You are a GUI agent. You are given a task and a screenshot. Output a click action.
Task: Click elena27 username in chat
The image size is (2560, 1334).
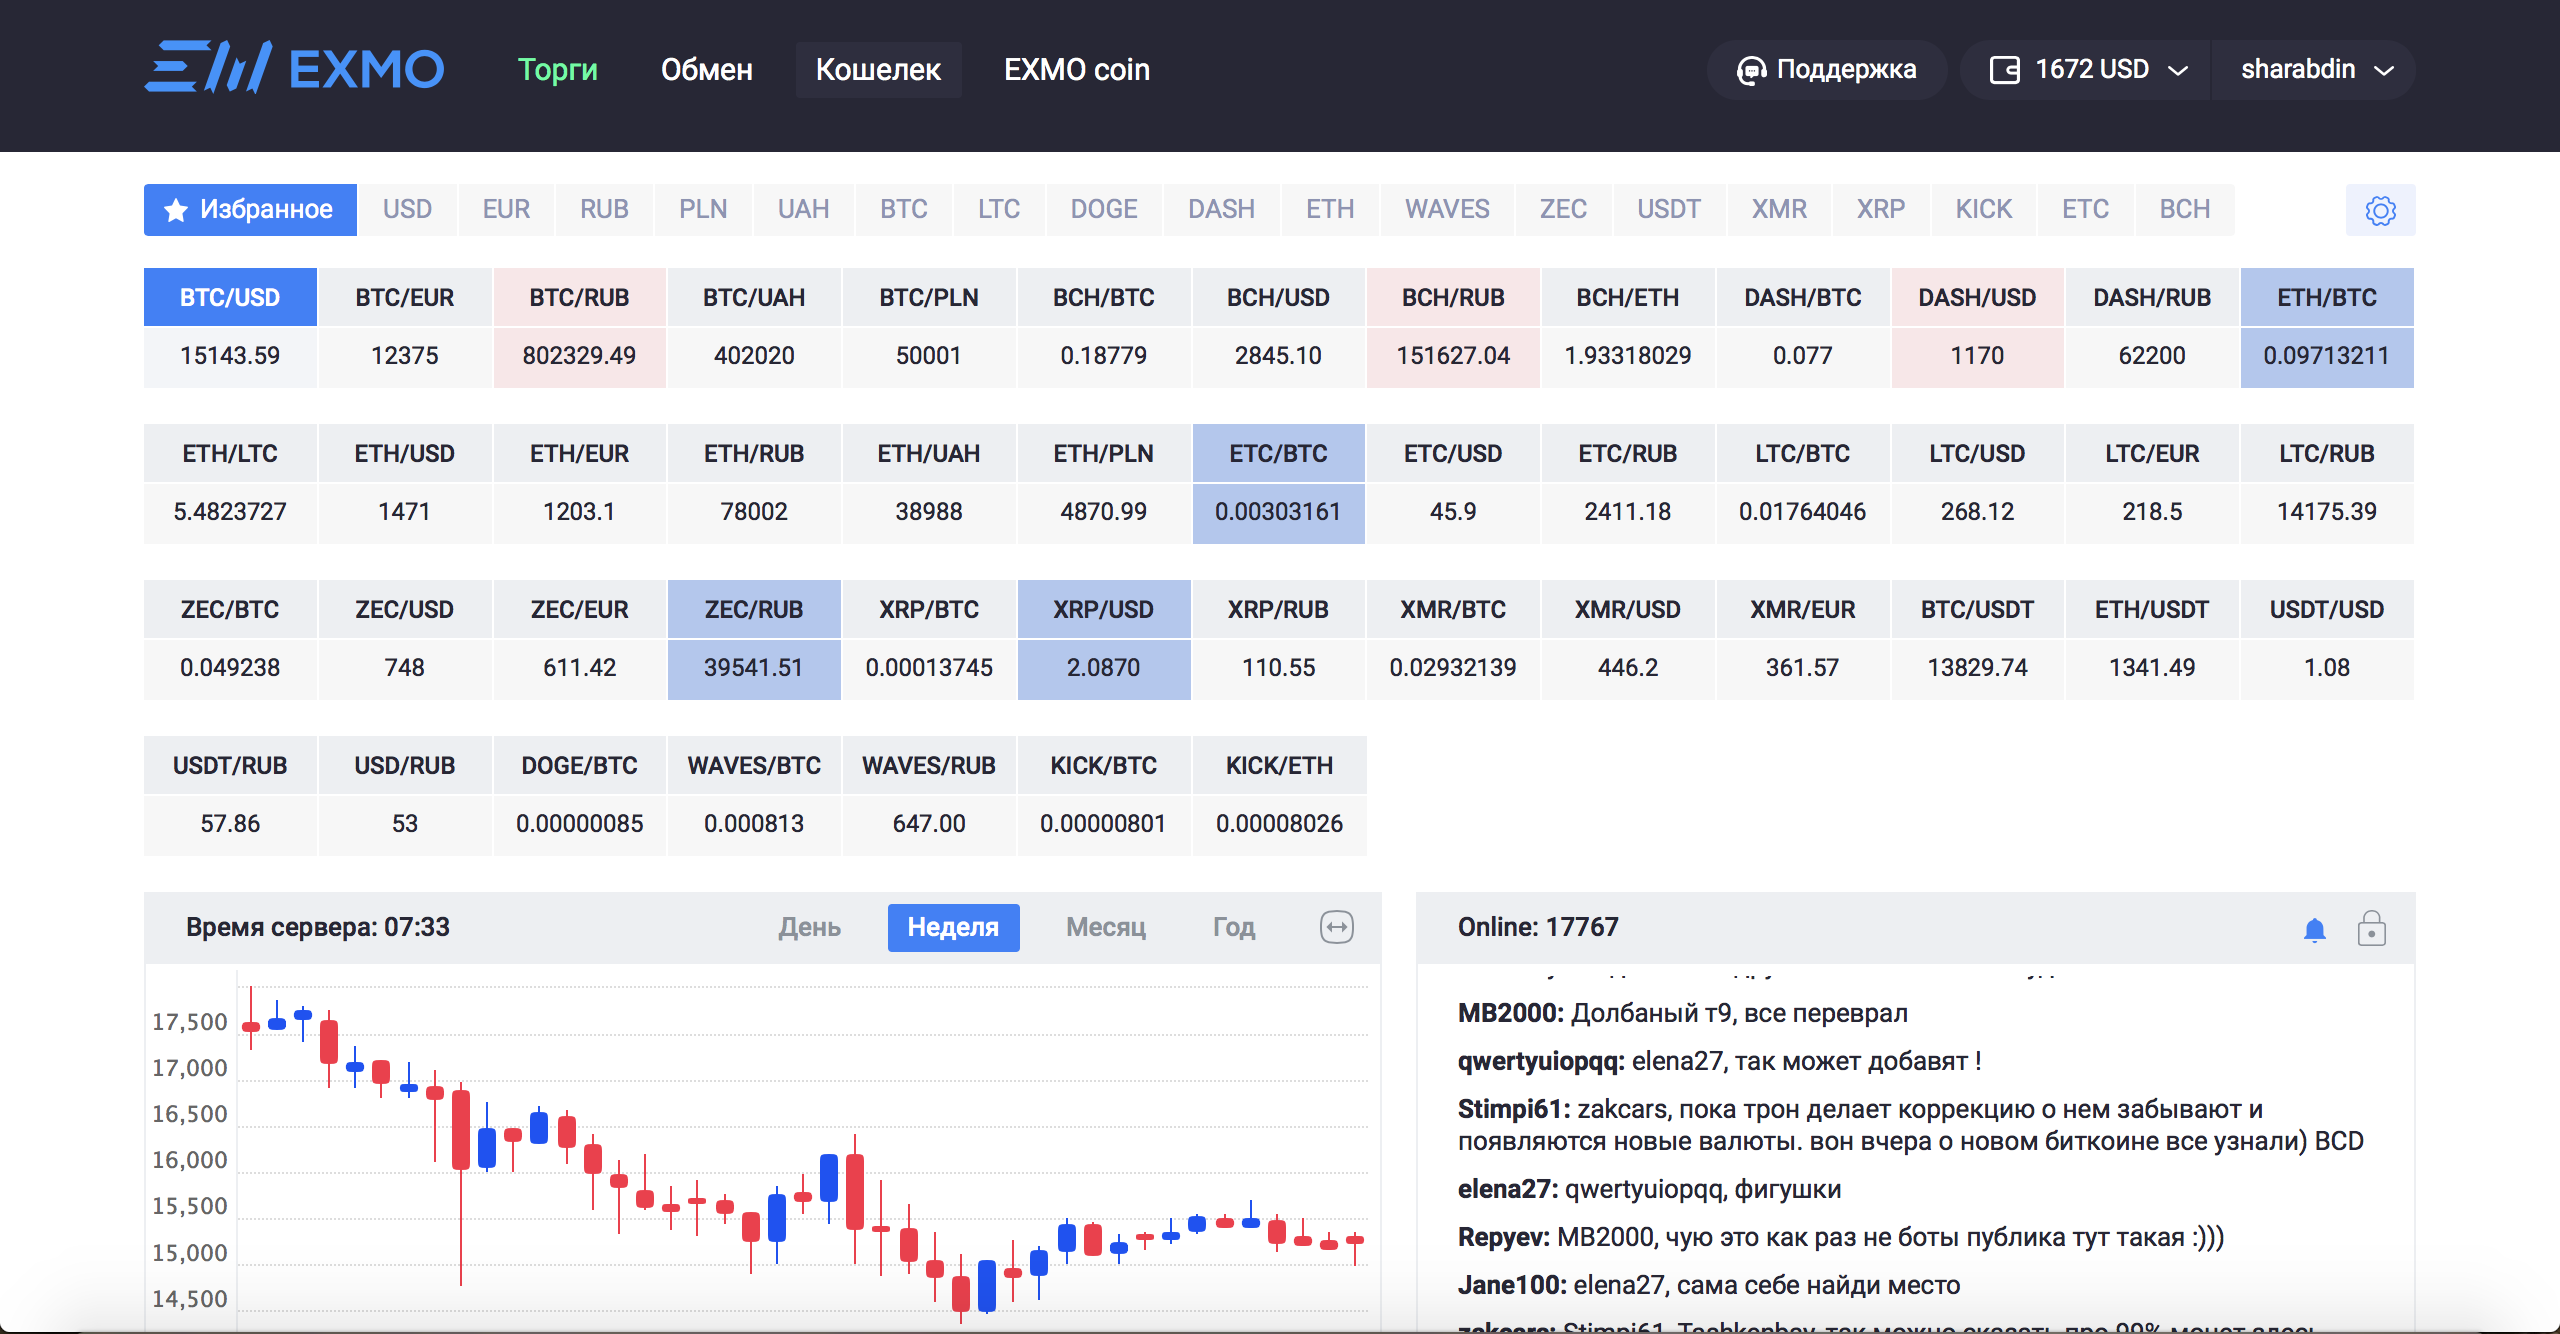coord(1507,1189)
